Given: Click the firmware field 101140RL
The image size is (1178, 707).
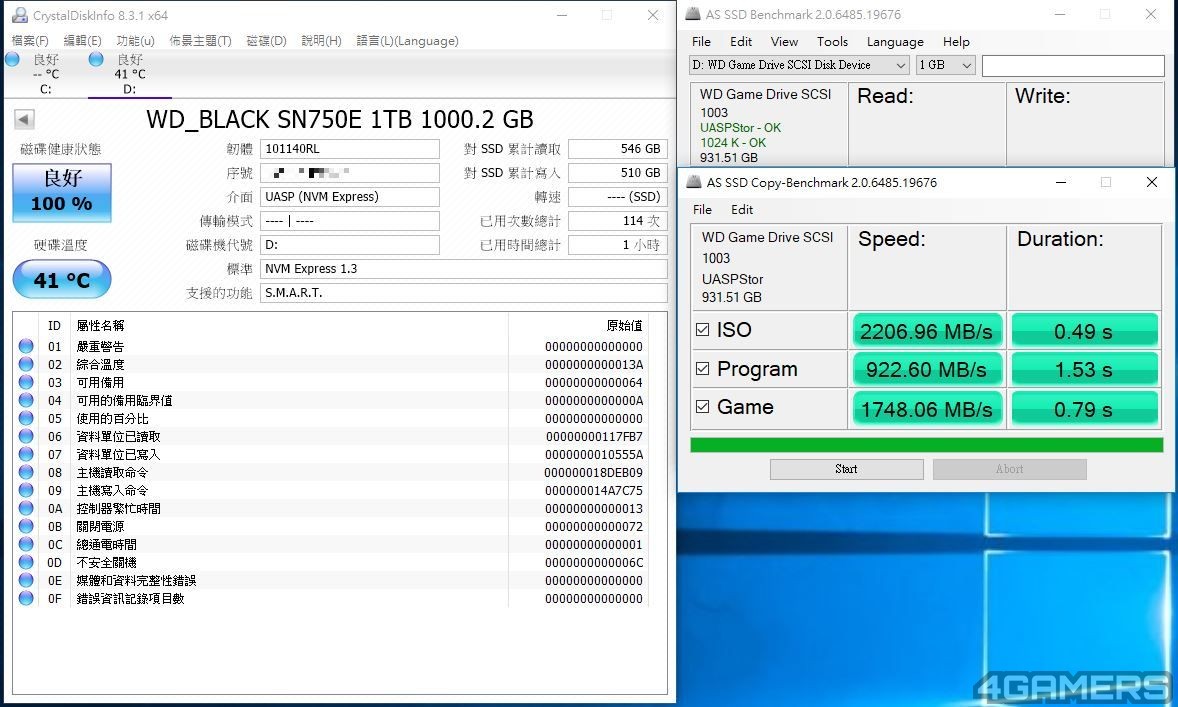Looking at the screenshot, I should (x=349, y=149).
